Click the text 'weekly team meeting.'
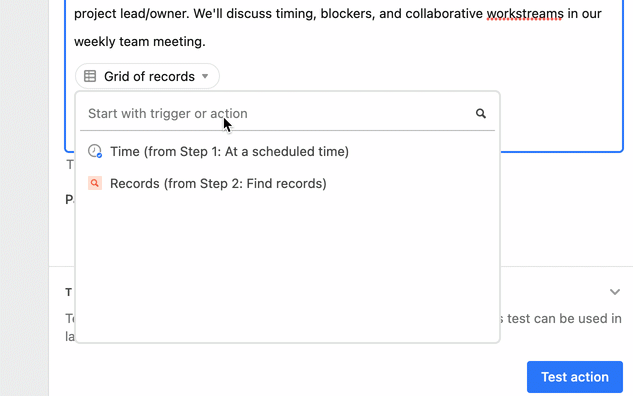Image resolution: width=633 pixels, height=396 pixels. 140,42
